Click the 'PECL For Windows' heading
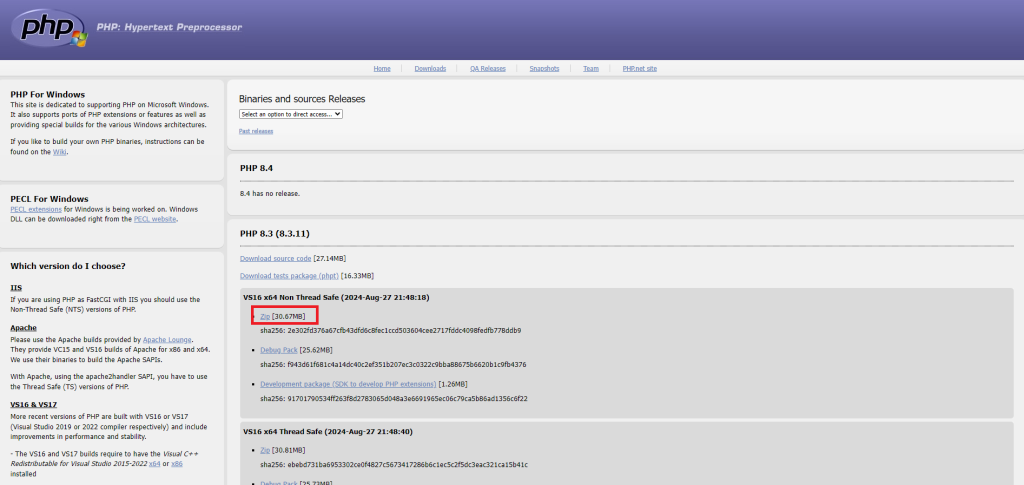Image resolution: width=1024 pixels, height=485 pixels. click(x=50, y=199)
